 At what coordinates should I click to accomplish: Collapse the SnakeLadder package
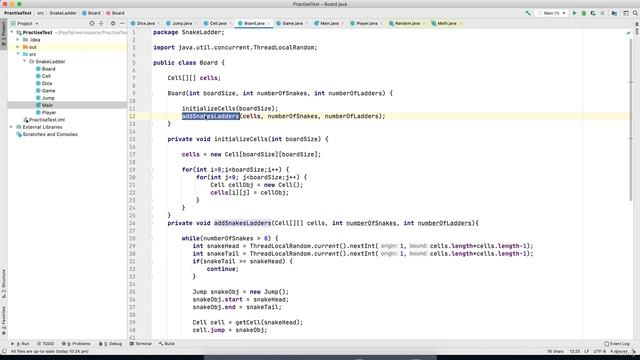24,61
